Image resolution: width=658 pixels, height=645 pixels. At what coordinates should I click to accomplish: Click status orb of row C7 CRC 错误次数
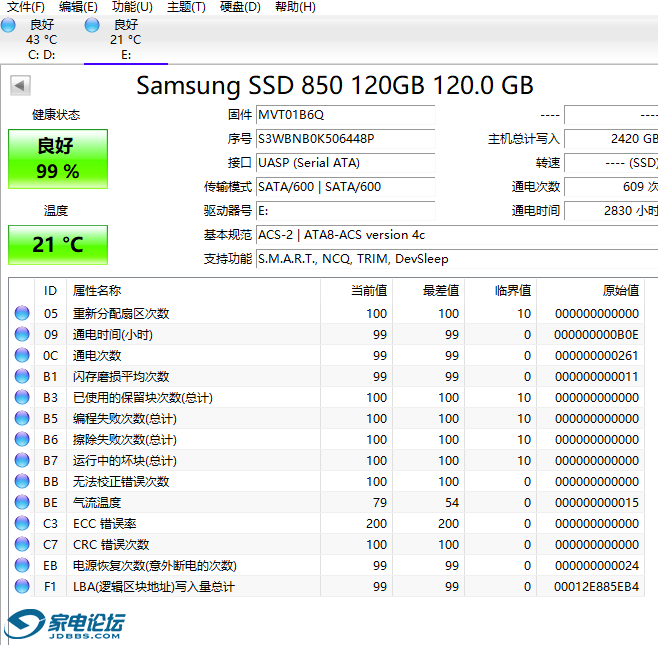tap(22, 544)
